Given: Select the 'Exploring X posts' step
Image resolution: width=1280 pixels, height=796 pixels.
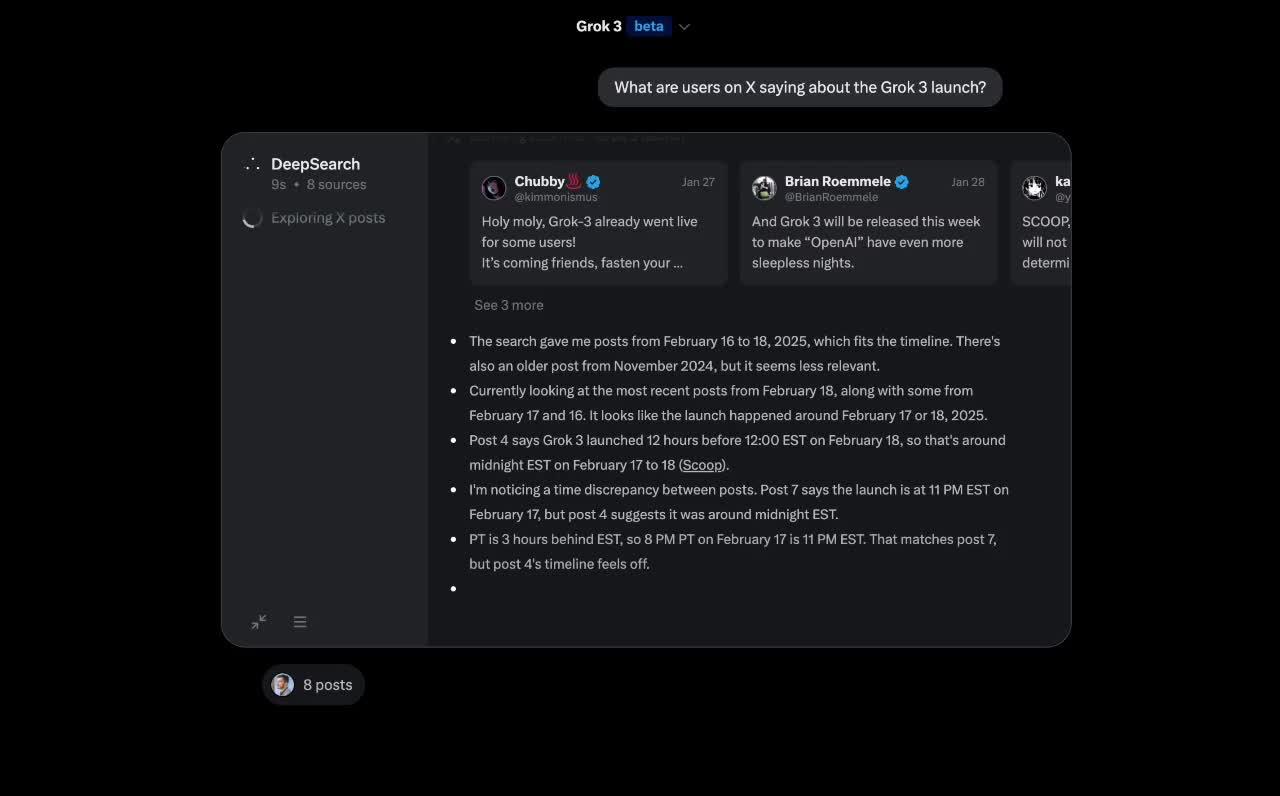Looking at the screenshot, I should 328,217.
